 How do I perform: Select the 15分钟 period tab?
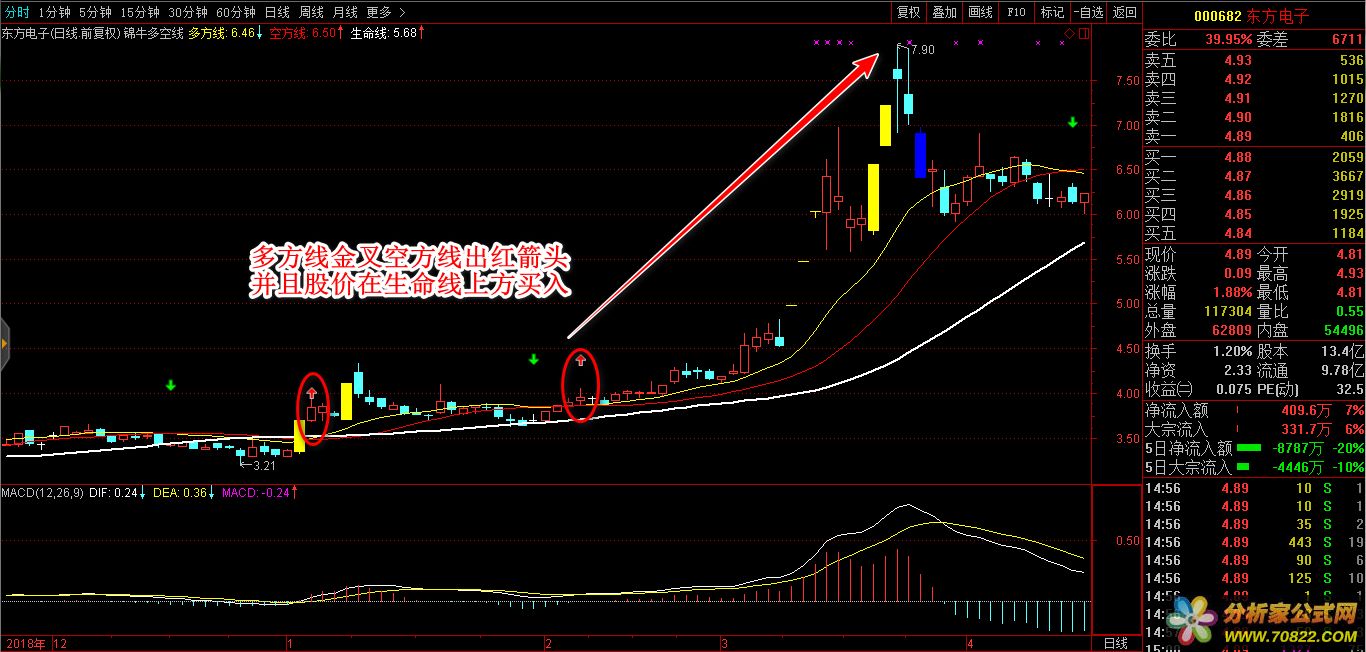[x=139, y=12]
